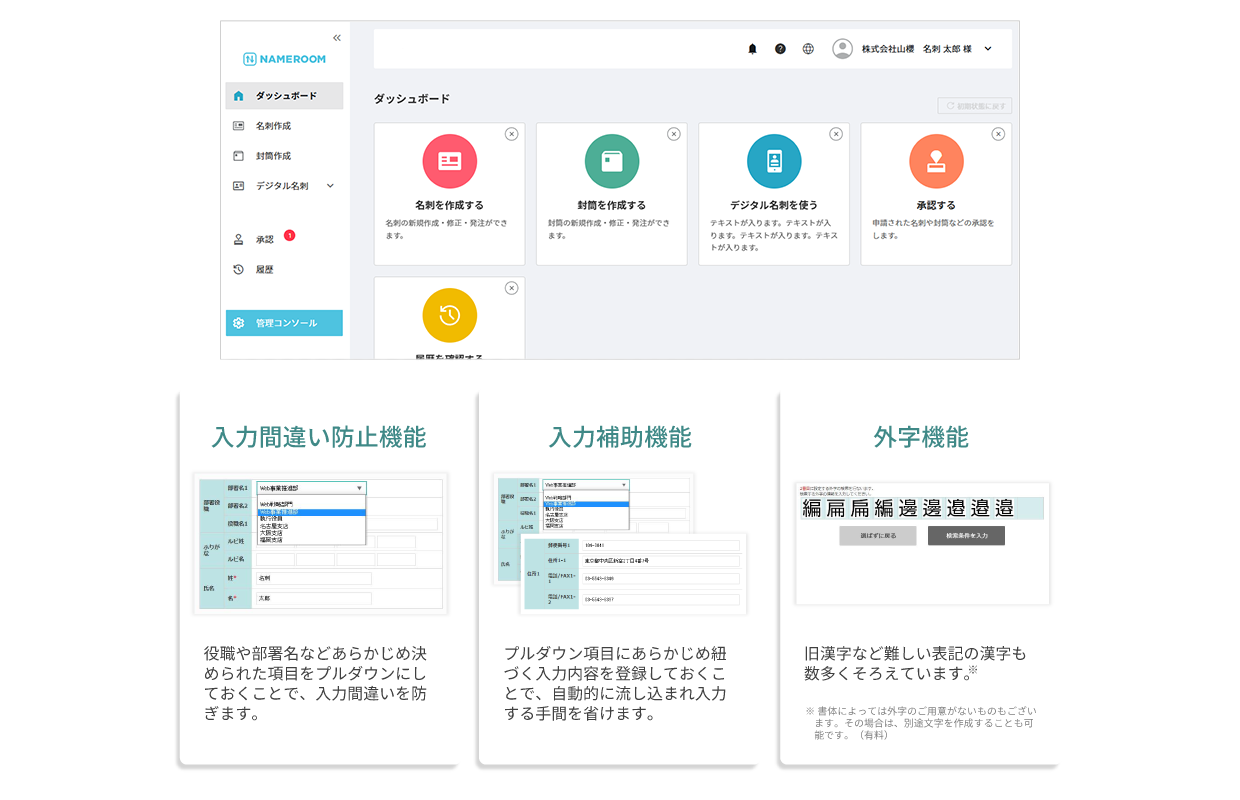Close the 承認する dashboard card
1240x800 pixels.
[998, 134]
